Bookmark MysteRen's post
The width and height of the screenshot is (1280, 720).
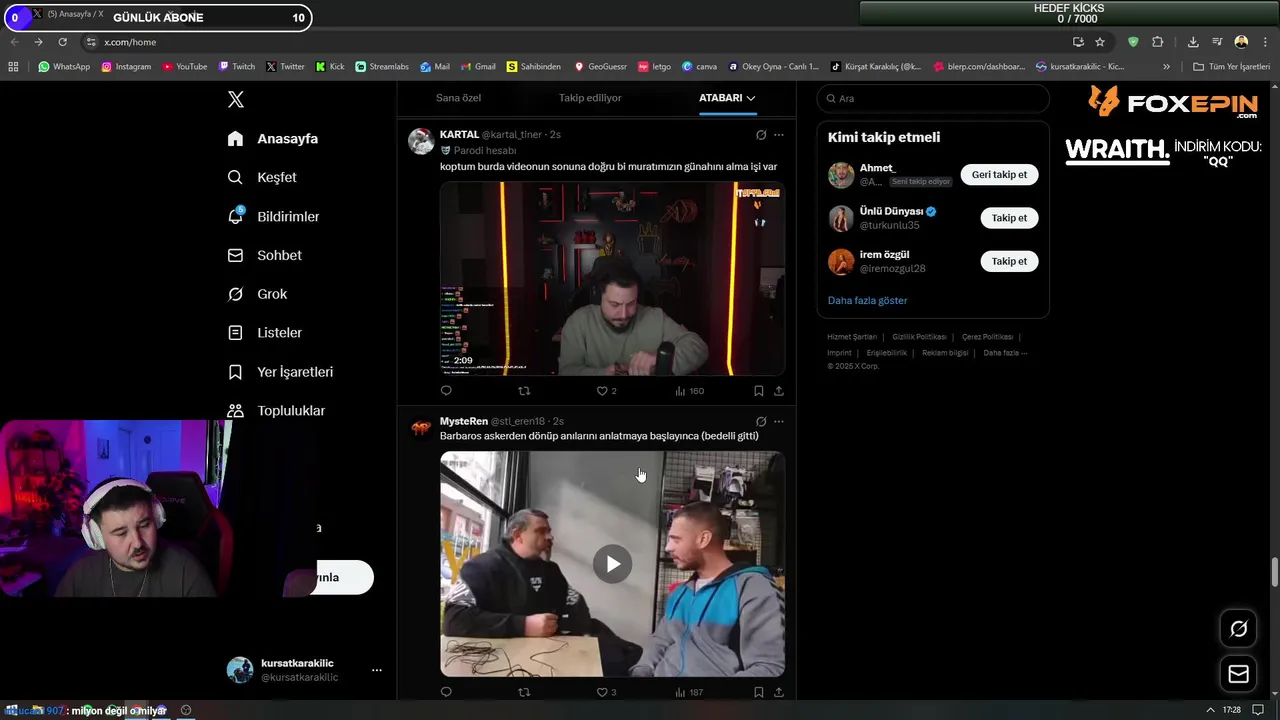759,692
